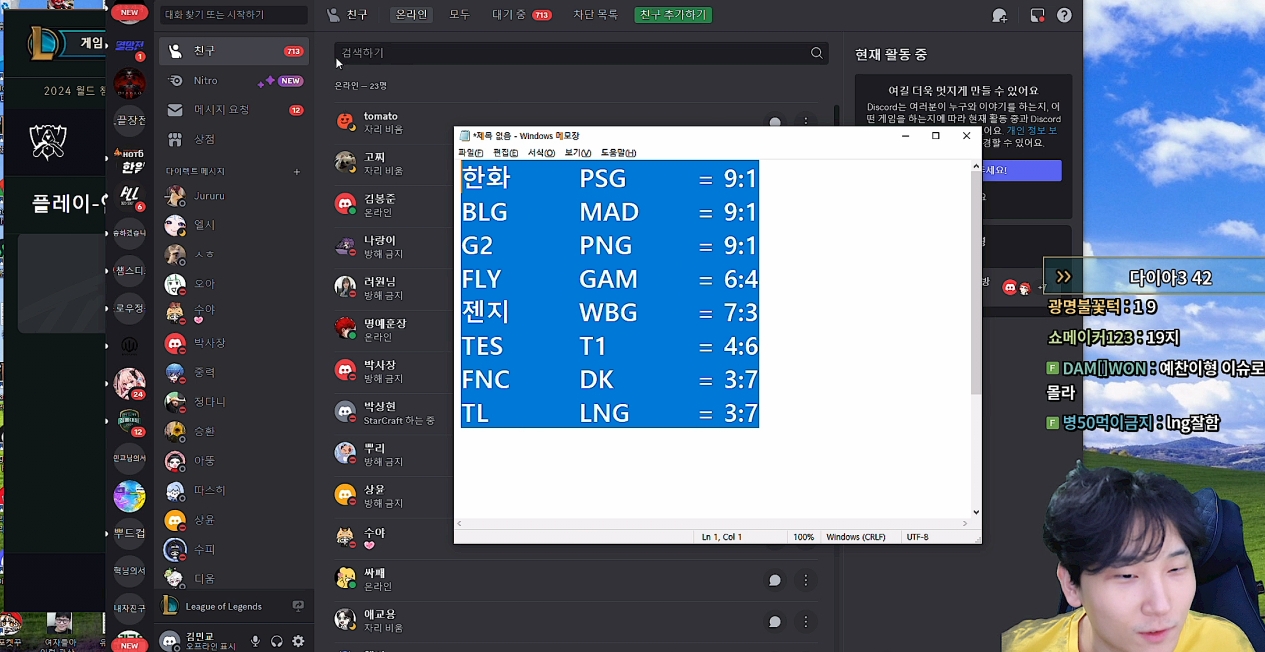1265x652 pixels.
Task: Open more options for 애교용
Action: click(x=806, y=621)
